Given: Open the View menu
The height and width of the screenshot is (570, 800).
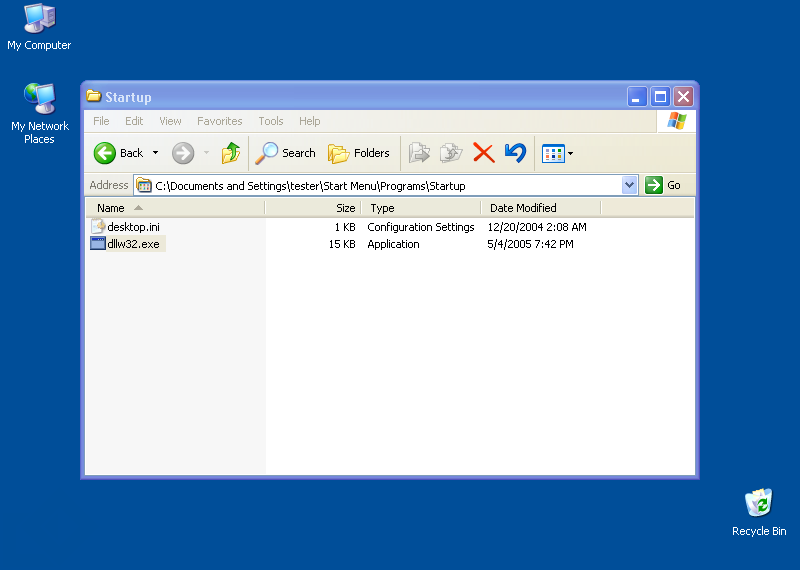Looking at the screenshot, I should pos(170,121).
